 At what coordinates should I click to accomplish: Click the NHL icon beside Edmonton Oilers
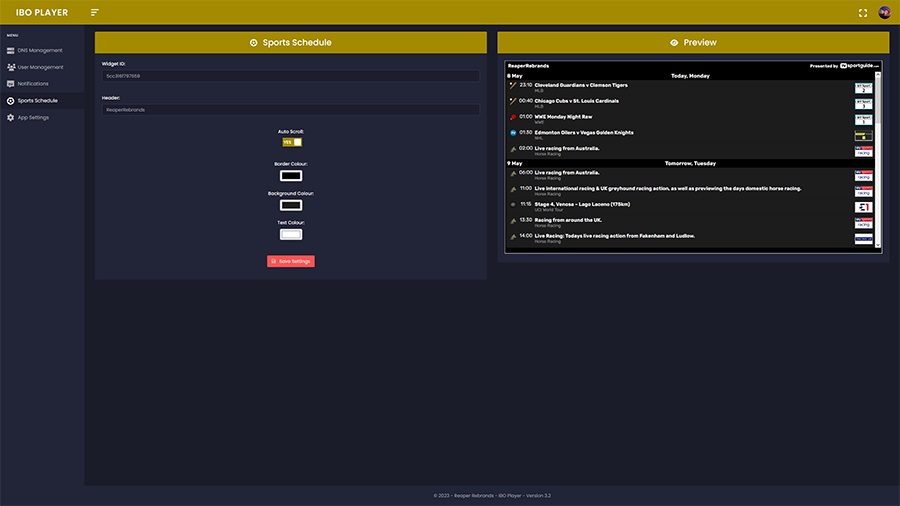tap(513, 132)
